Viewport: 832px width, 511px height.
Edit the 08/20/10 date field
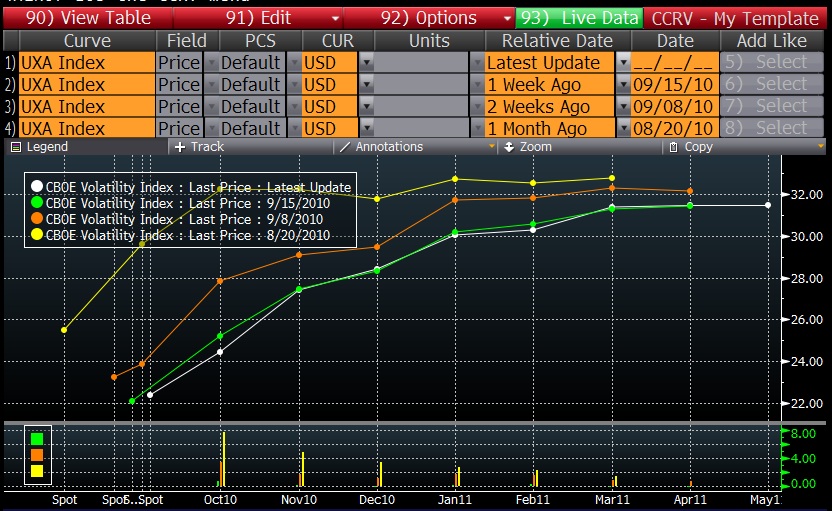coord(674,128)
